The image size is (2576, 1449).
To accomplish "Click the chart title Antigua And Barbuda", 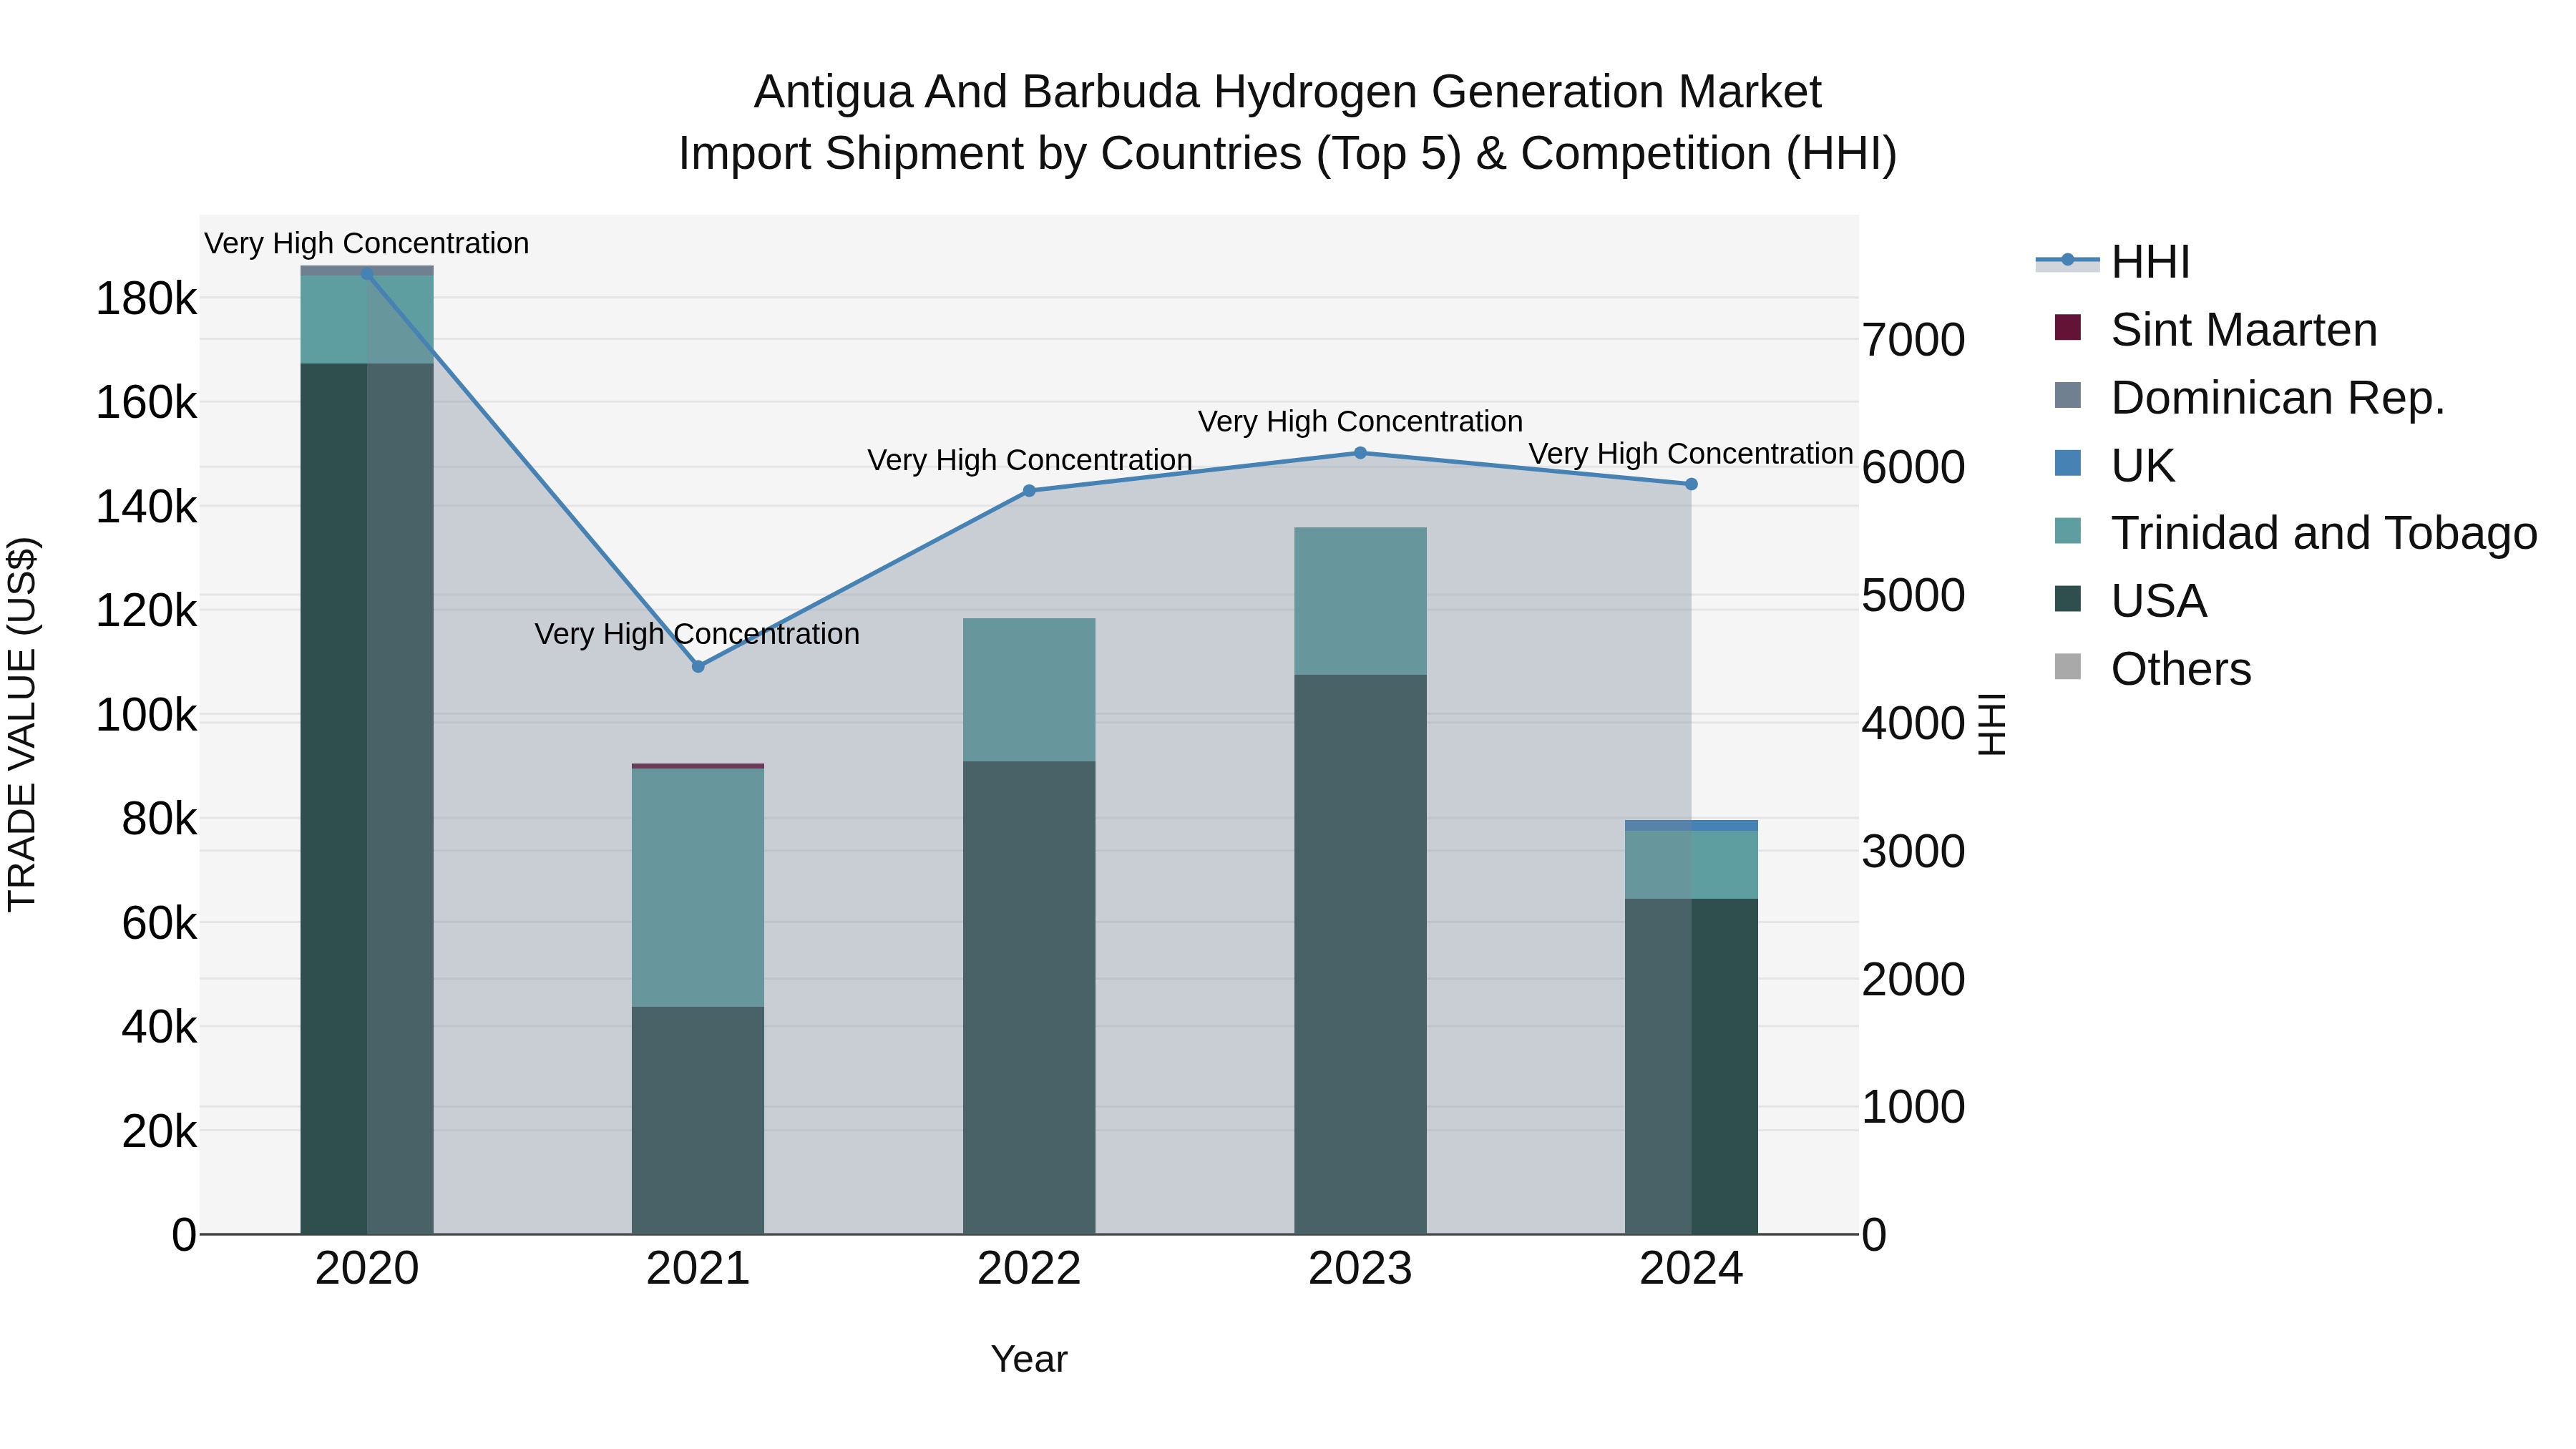I will pyautogui.click(x=1287, y=92).
